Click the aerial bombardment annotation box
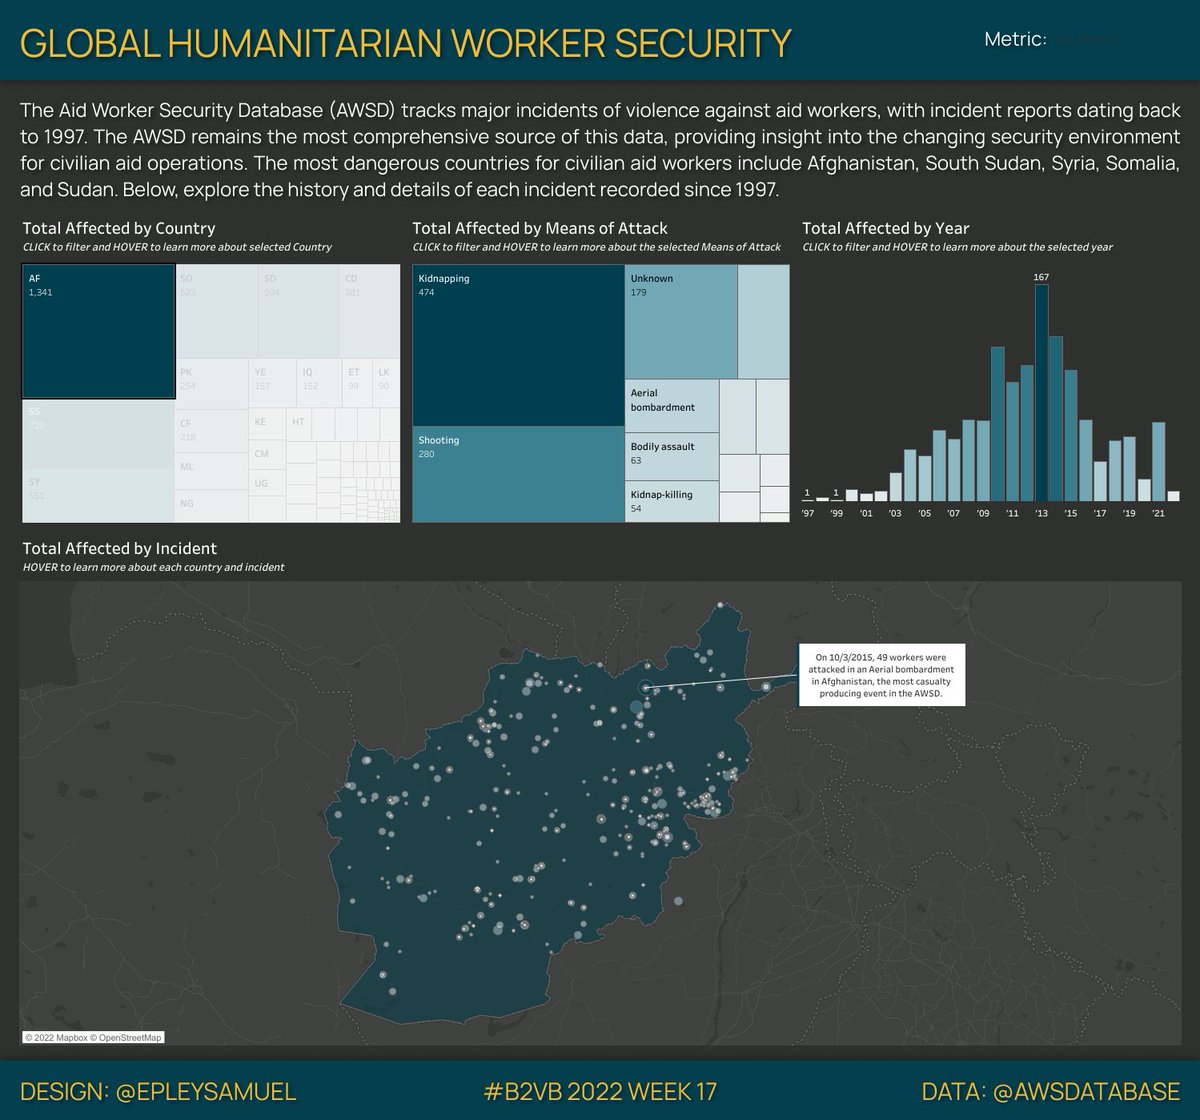Screen dimensions: 1200x1120 pos(882,675)
